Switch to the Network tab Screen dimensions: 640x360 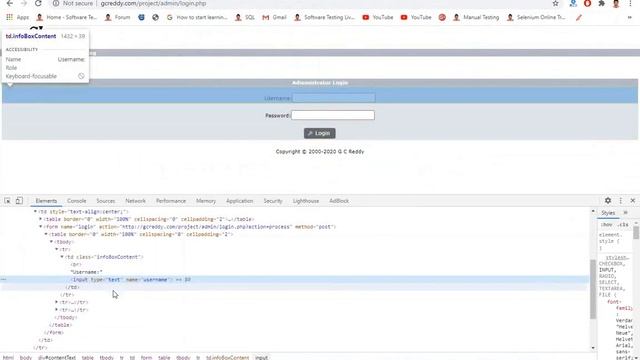pyautogui.click(x=136, y=201)
